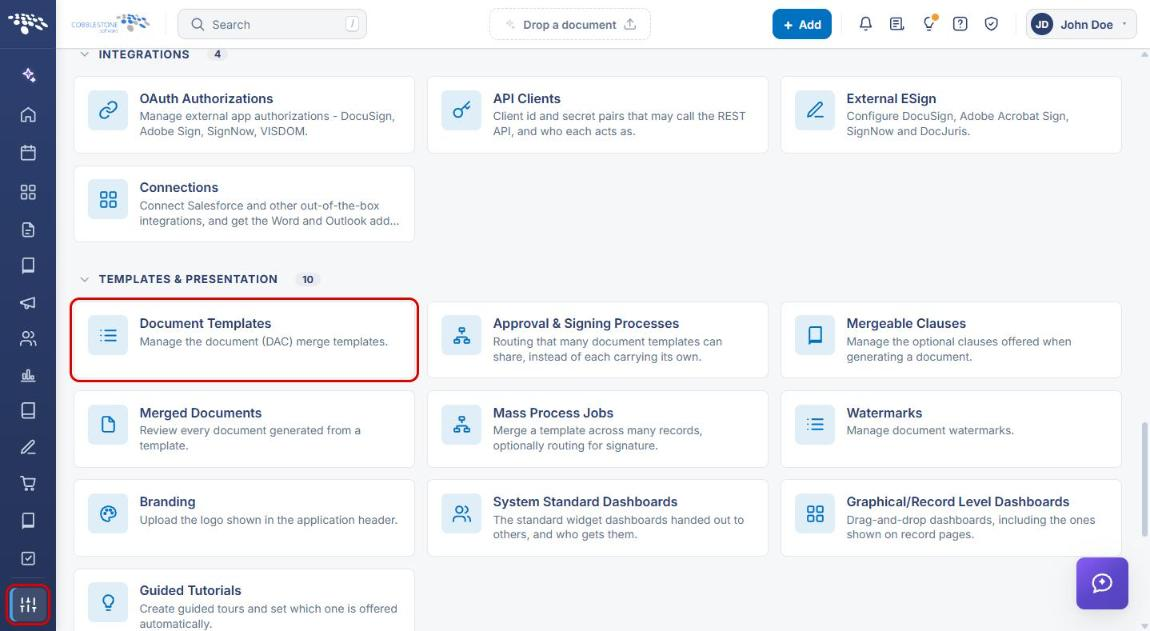1150x631 pixels.
Task: Click the chain-link icon on OAuth Authorizations
Action: [108, 110]
